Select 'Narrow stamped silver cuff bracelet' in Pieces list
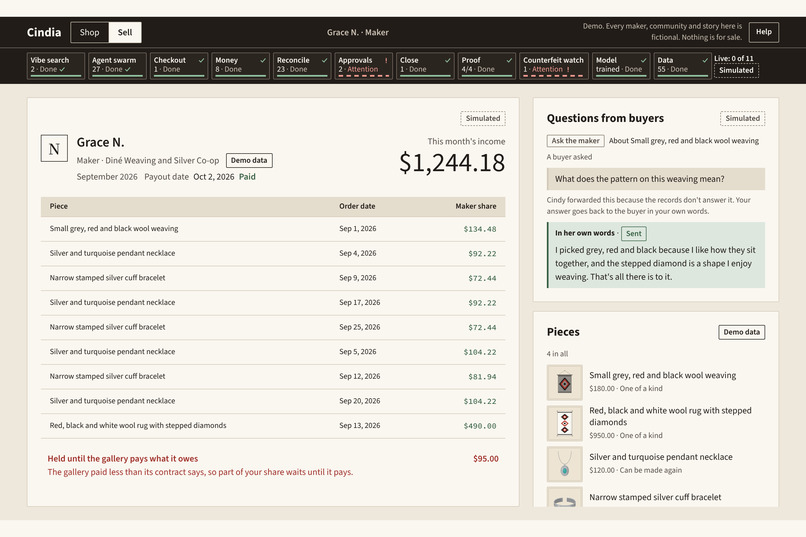The width and height of the screenshot is (806, 537). pyautogui.click(x=655, y=497)
